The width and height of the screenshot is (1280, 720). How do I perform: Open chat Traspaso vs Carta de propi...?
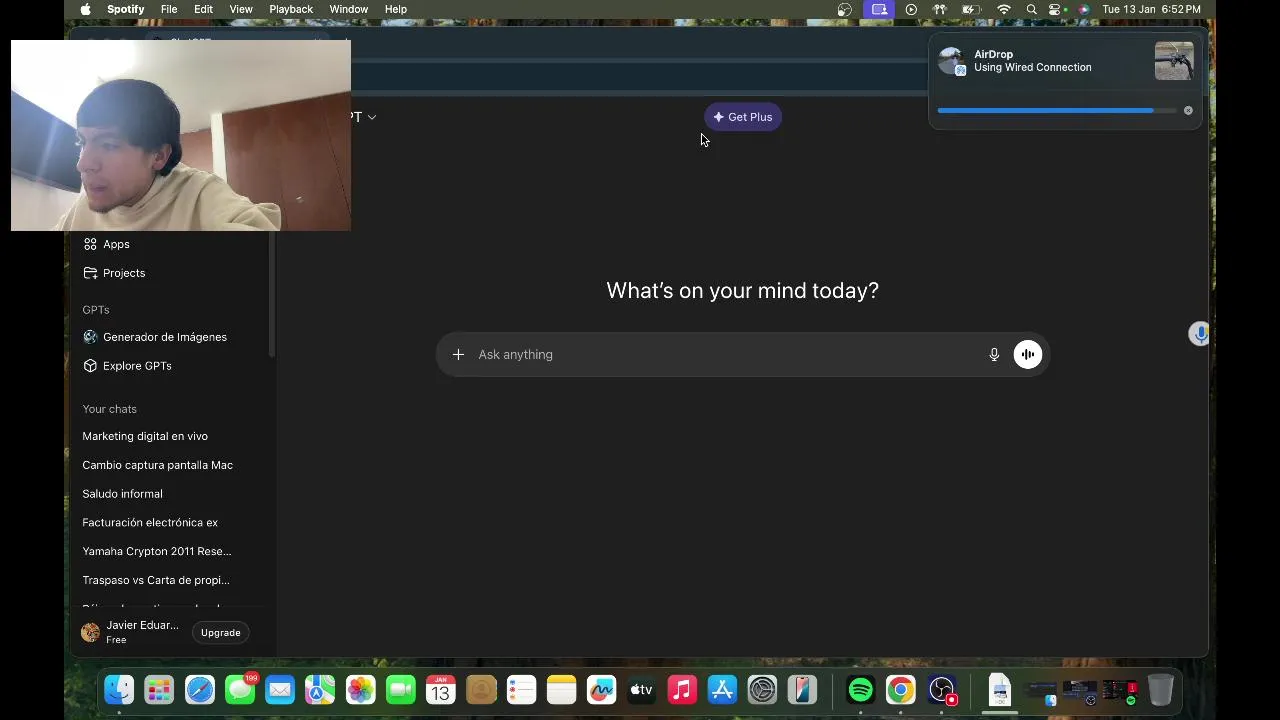tap(156, 580)
